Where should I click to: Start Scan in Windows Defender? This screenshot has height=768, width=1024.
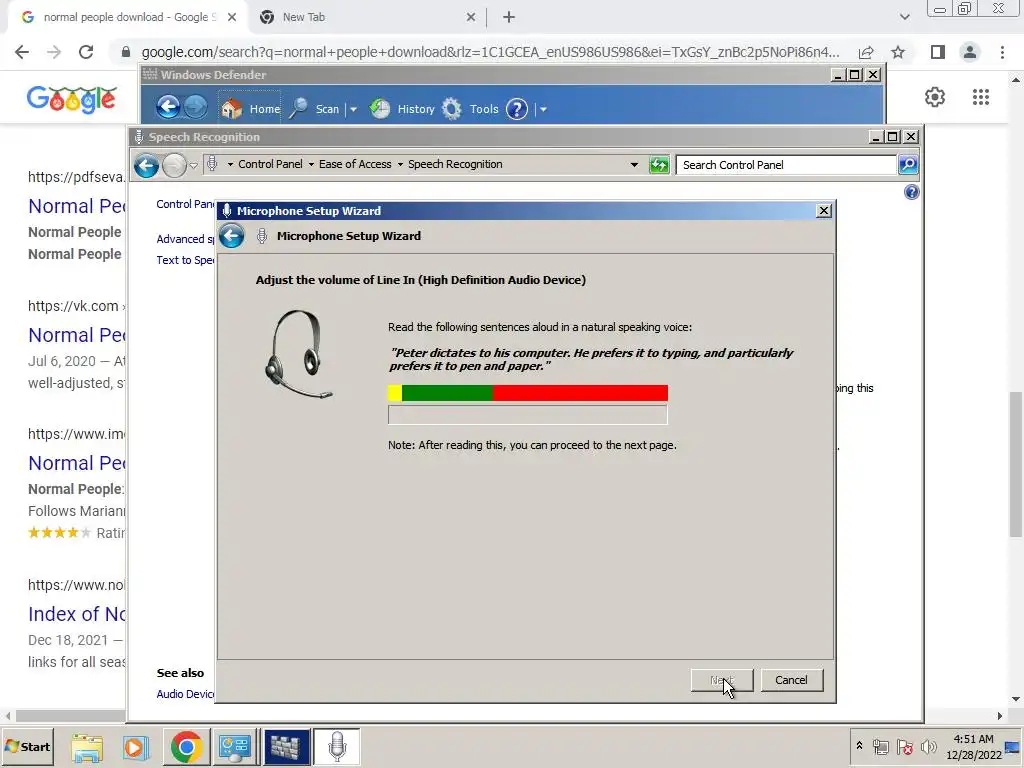click(x=315, y=108)
